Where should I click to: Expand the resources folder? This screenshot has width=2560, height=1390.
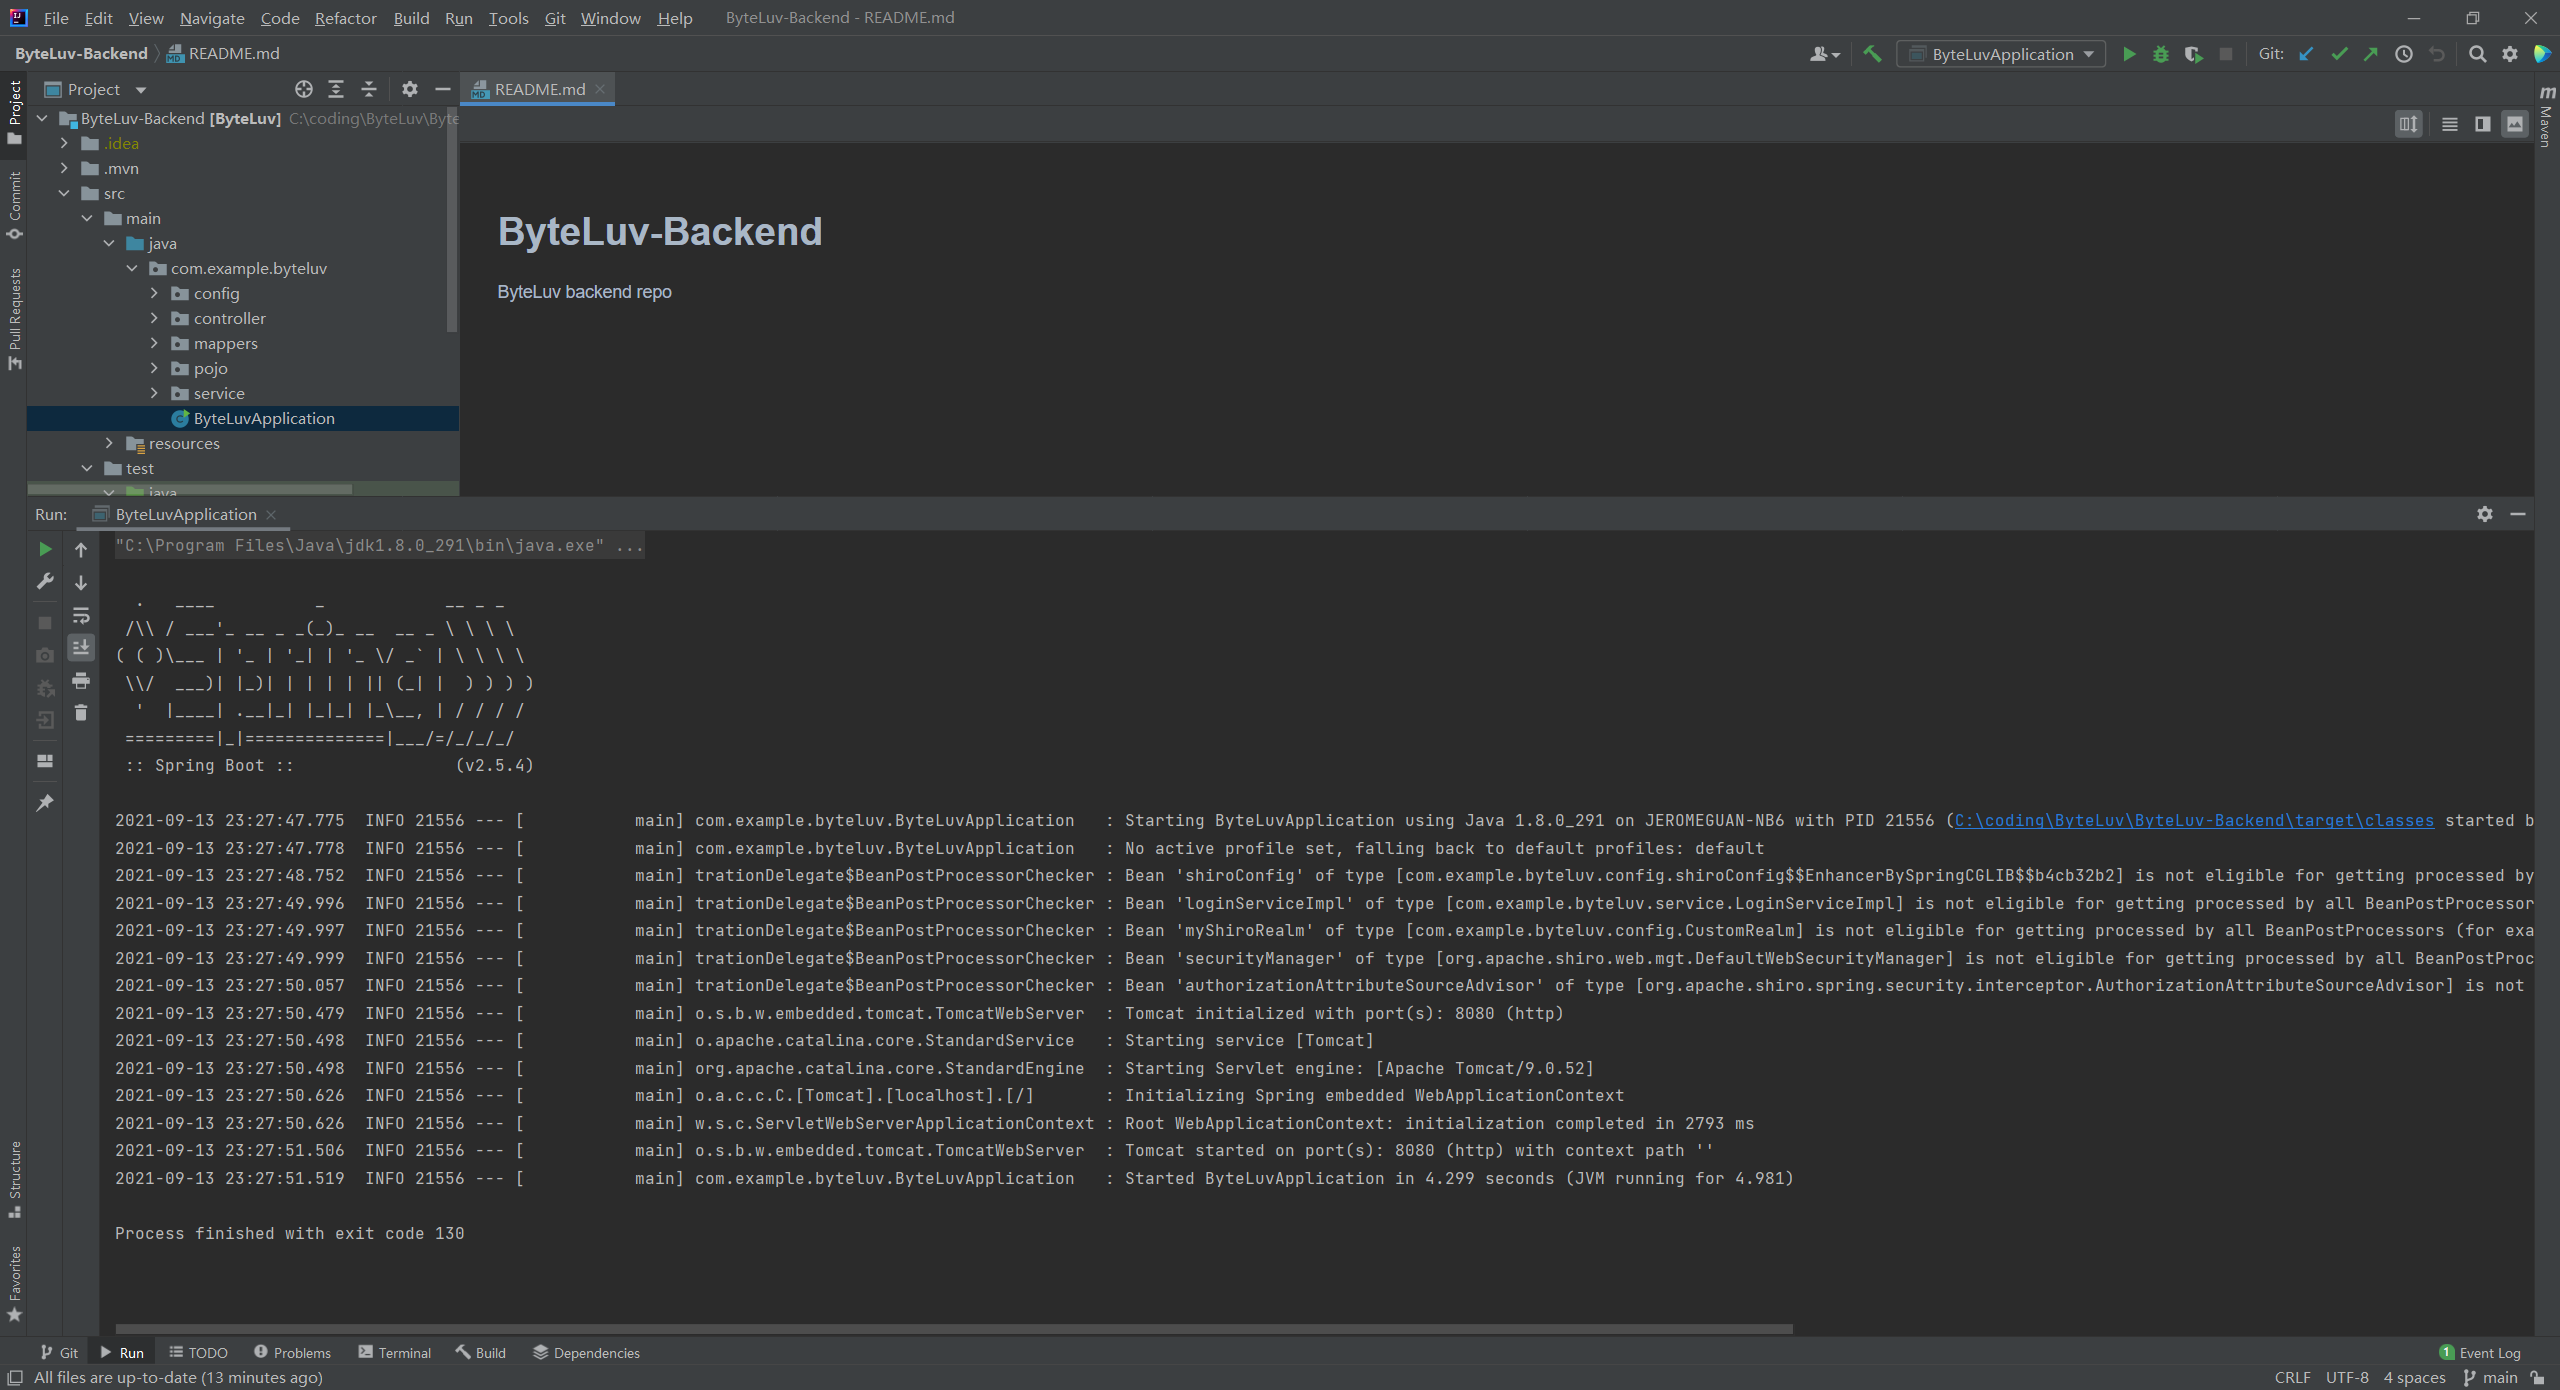[109, 443]
